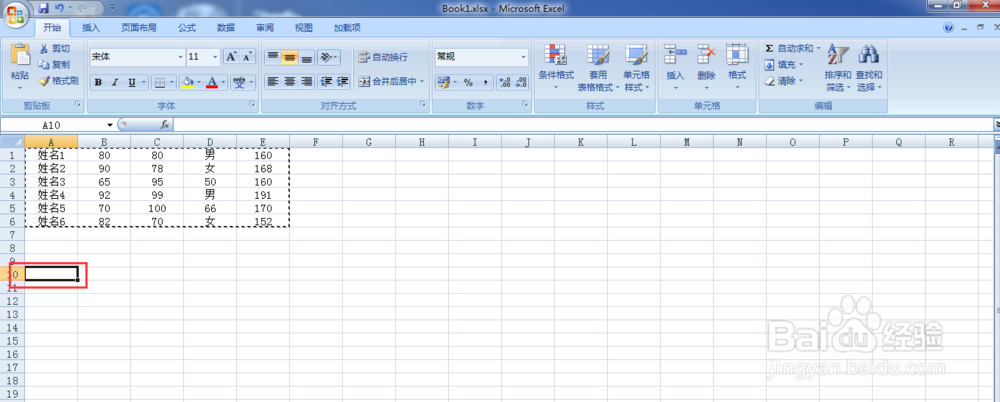Cut selection using 剪切
Image resolution: width=1000 pixels, height=402 pixels.
click(x=54, y=48)
